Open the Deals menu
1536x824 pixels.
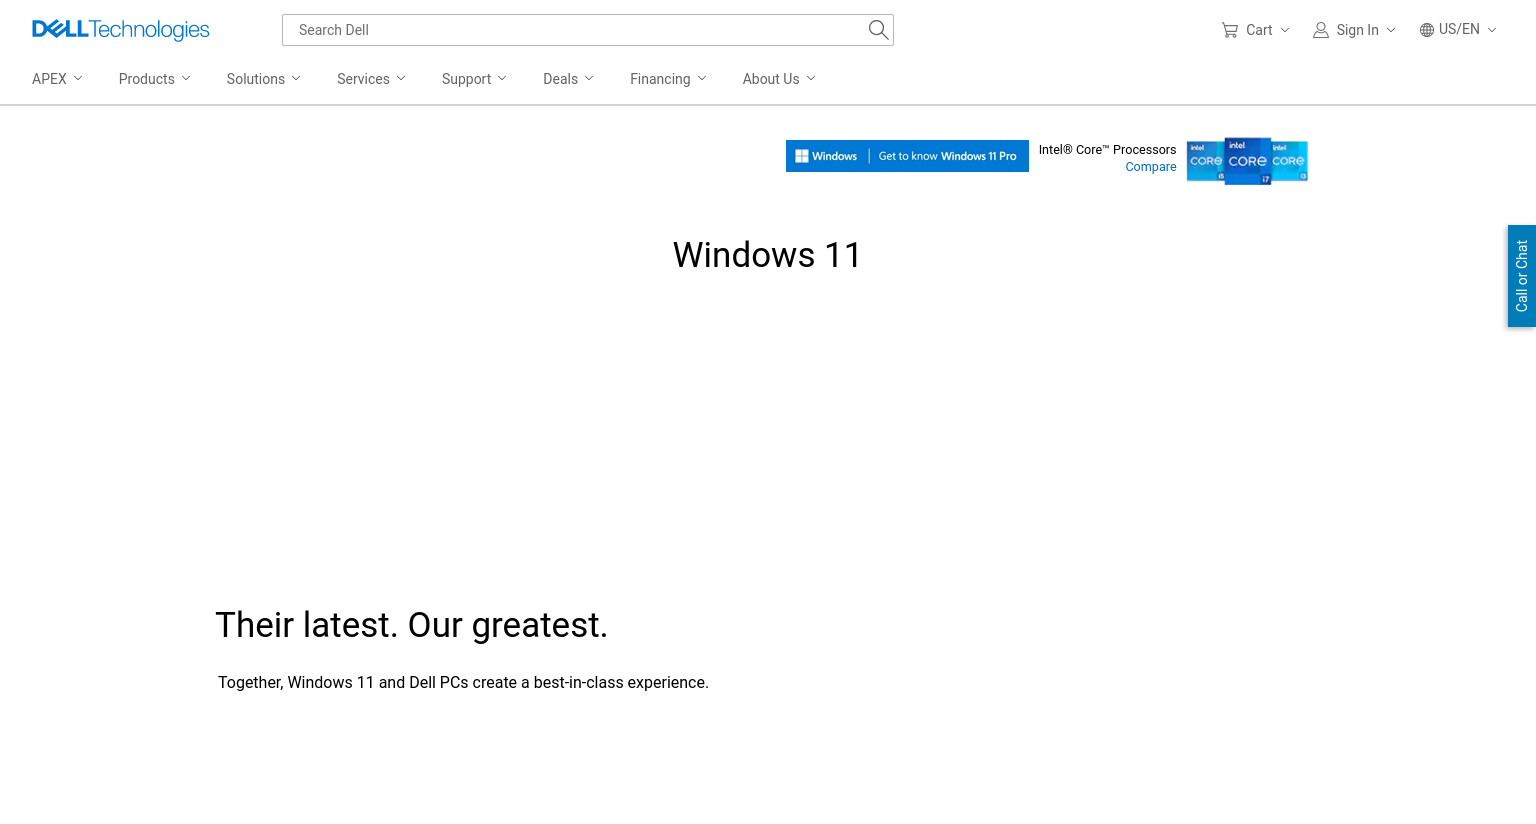568,79
